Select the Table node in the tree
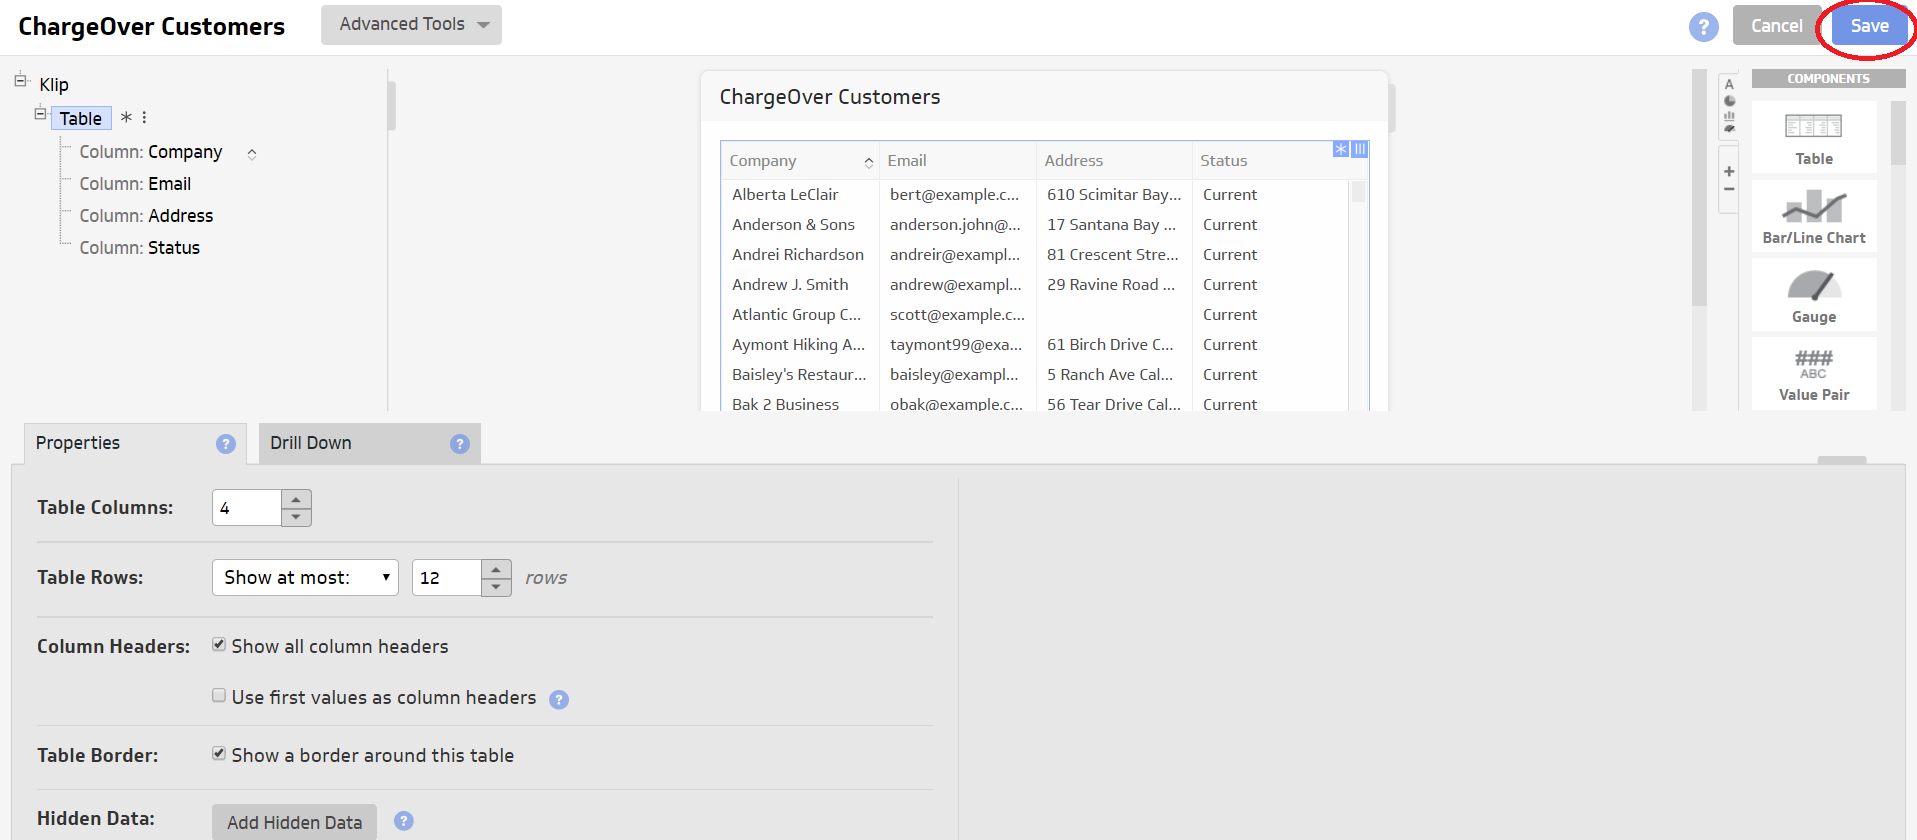The width and height of the screenshot is (1917, 840). pyautogui.click(x=80, y=119)
